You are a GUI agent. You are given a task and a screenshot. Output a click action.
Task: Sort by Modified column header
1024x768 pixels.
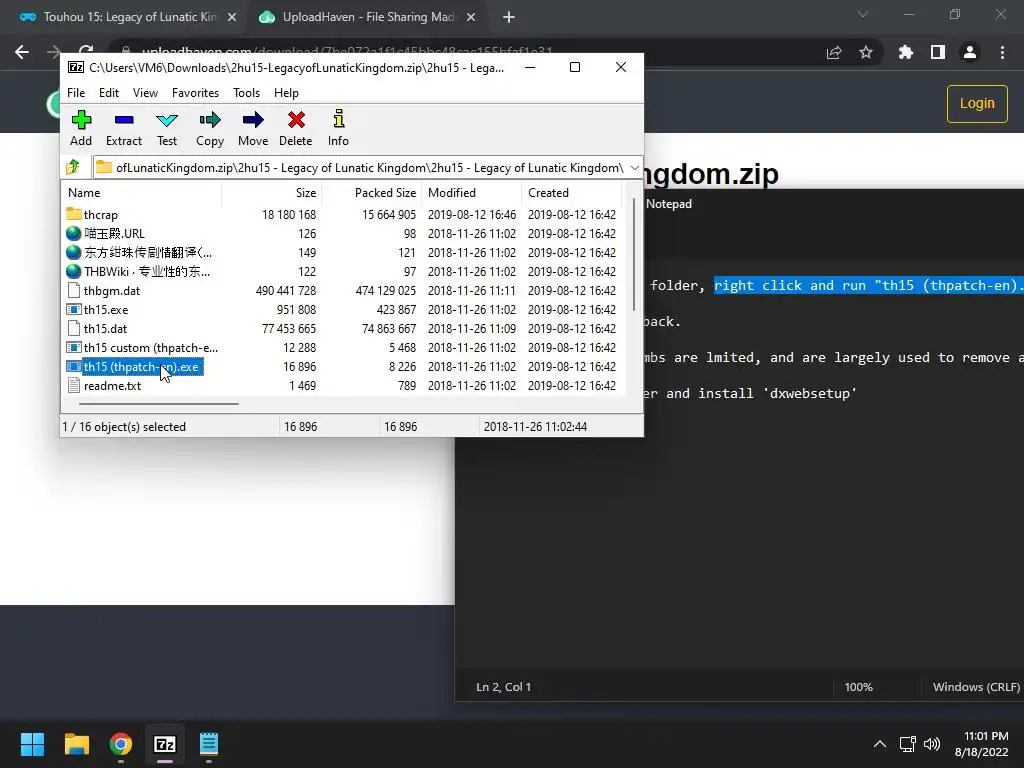tap(472, 193)
